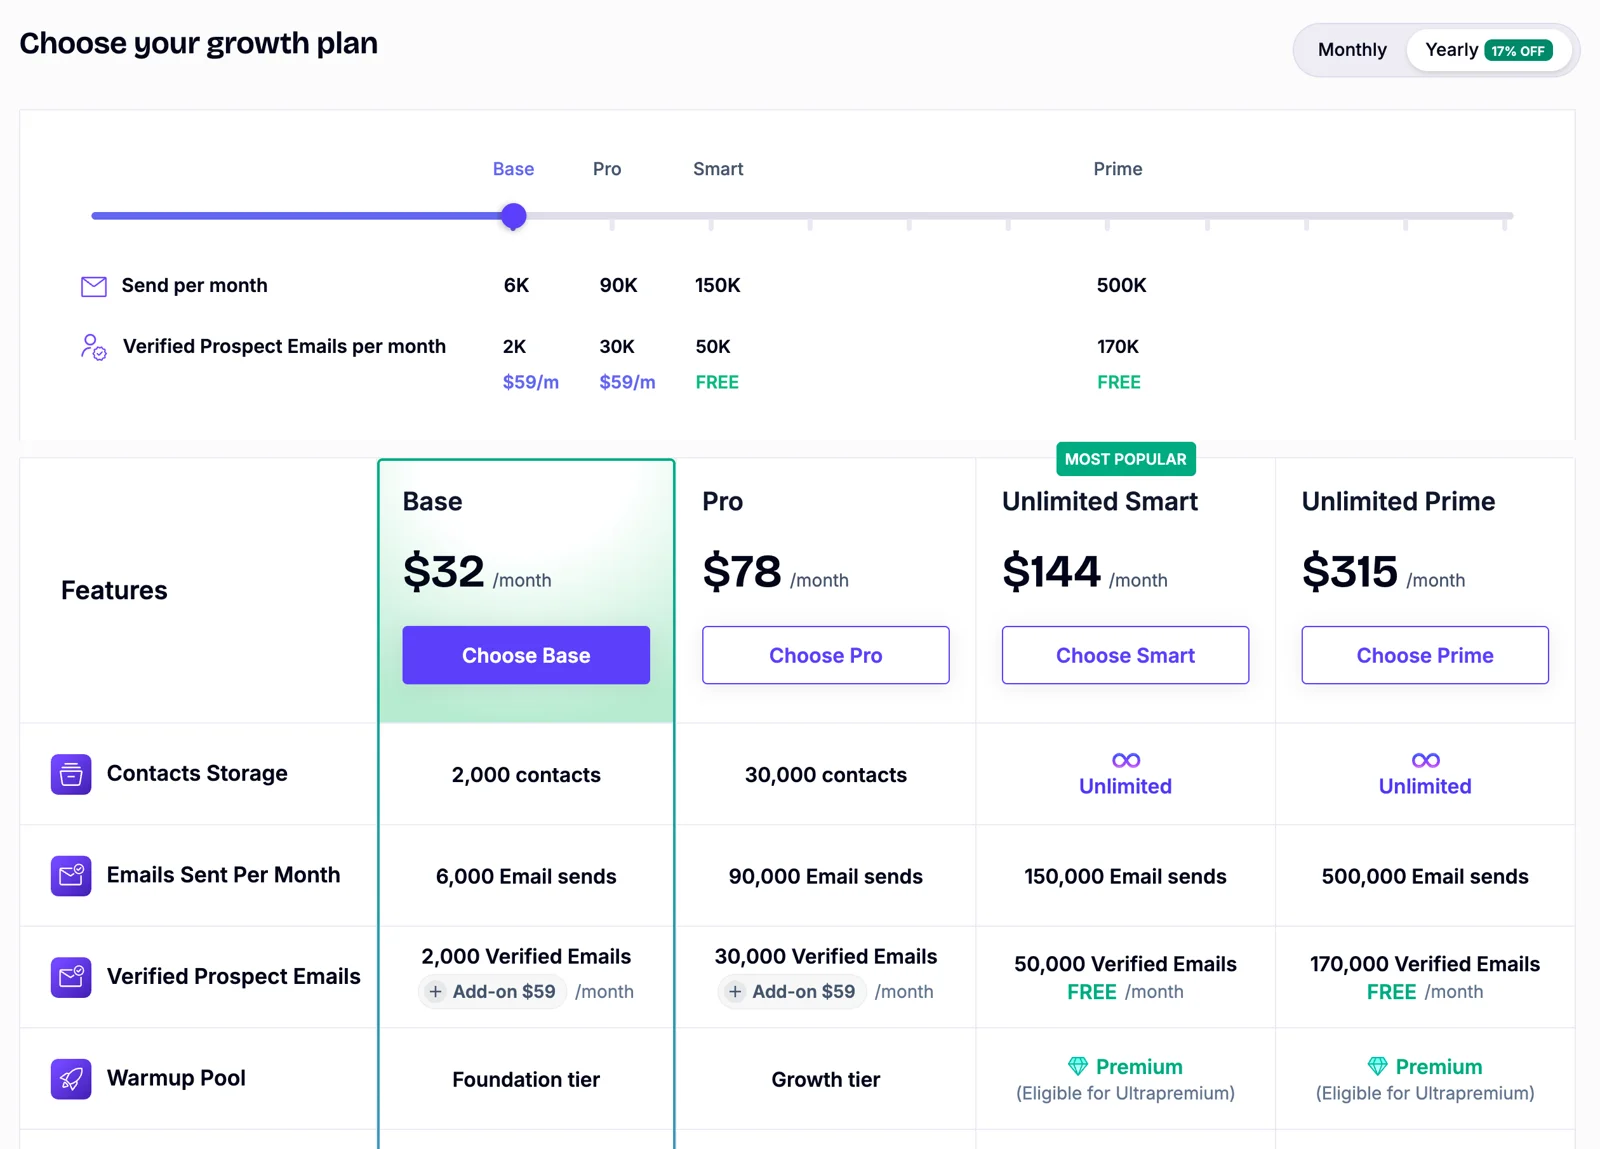Image resolution: width=1600 pixels, height=1149 pixels.
Task: Click the 500,000 Email sends cell
Action: 1425,877
